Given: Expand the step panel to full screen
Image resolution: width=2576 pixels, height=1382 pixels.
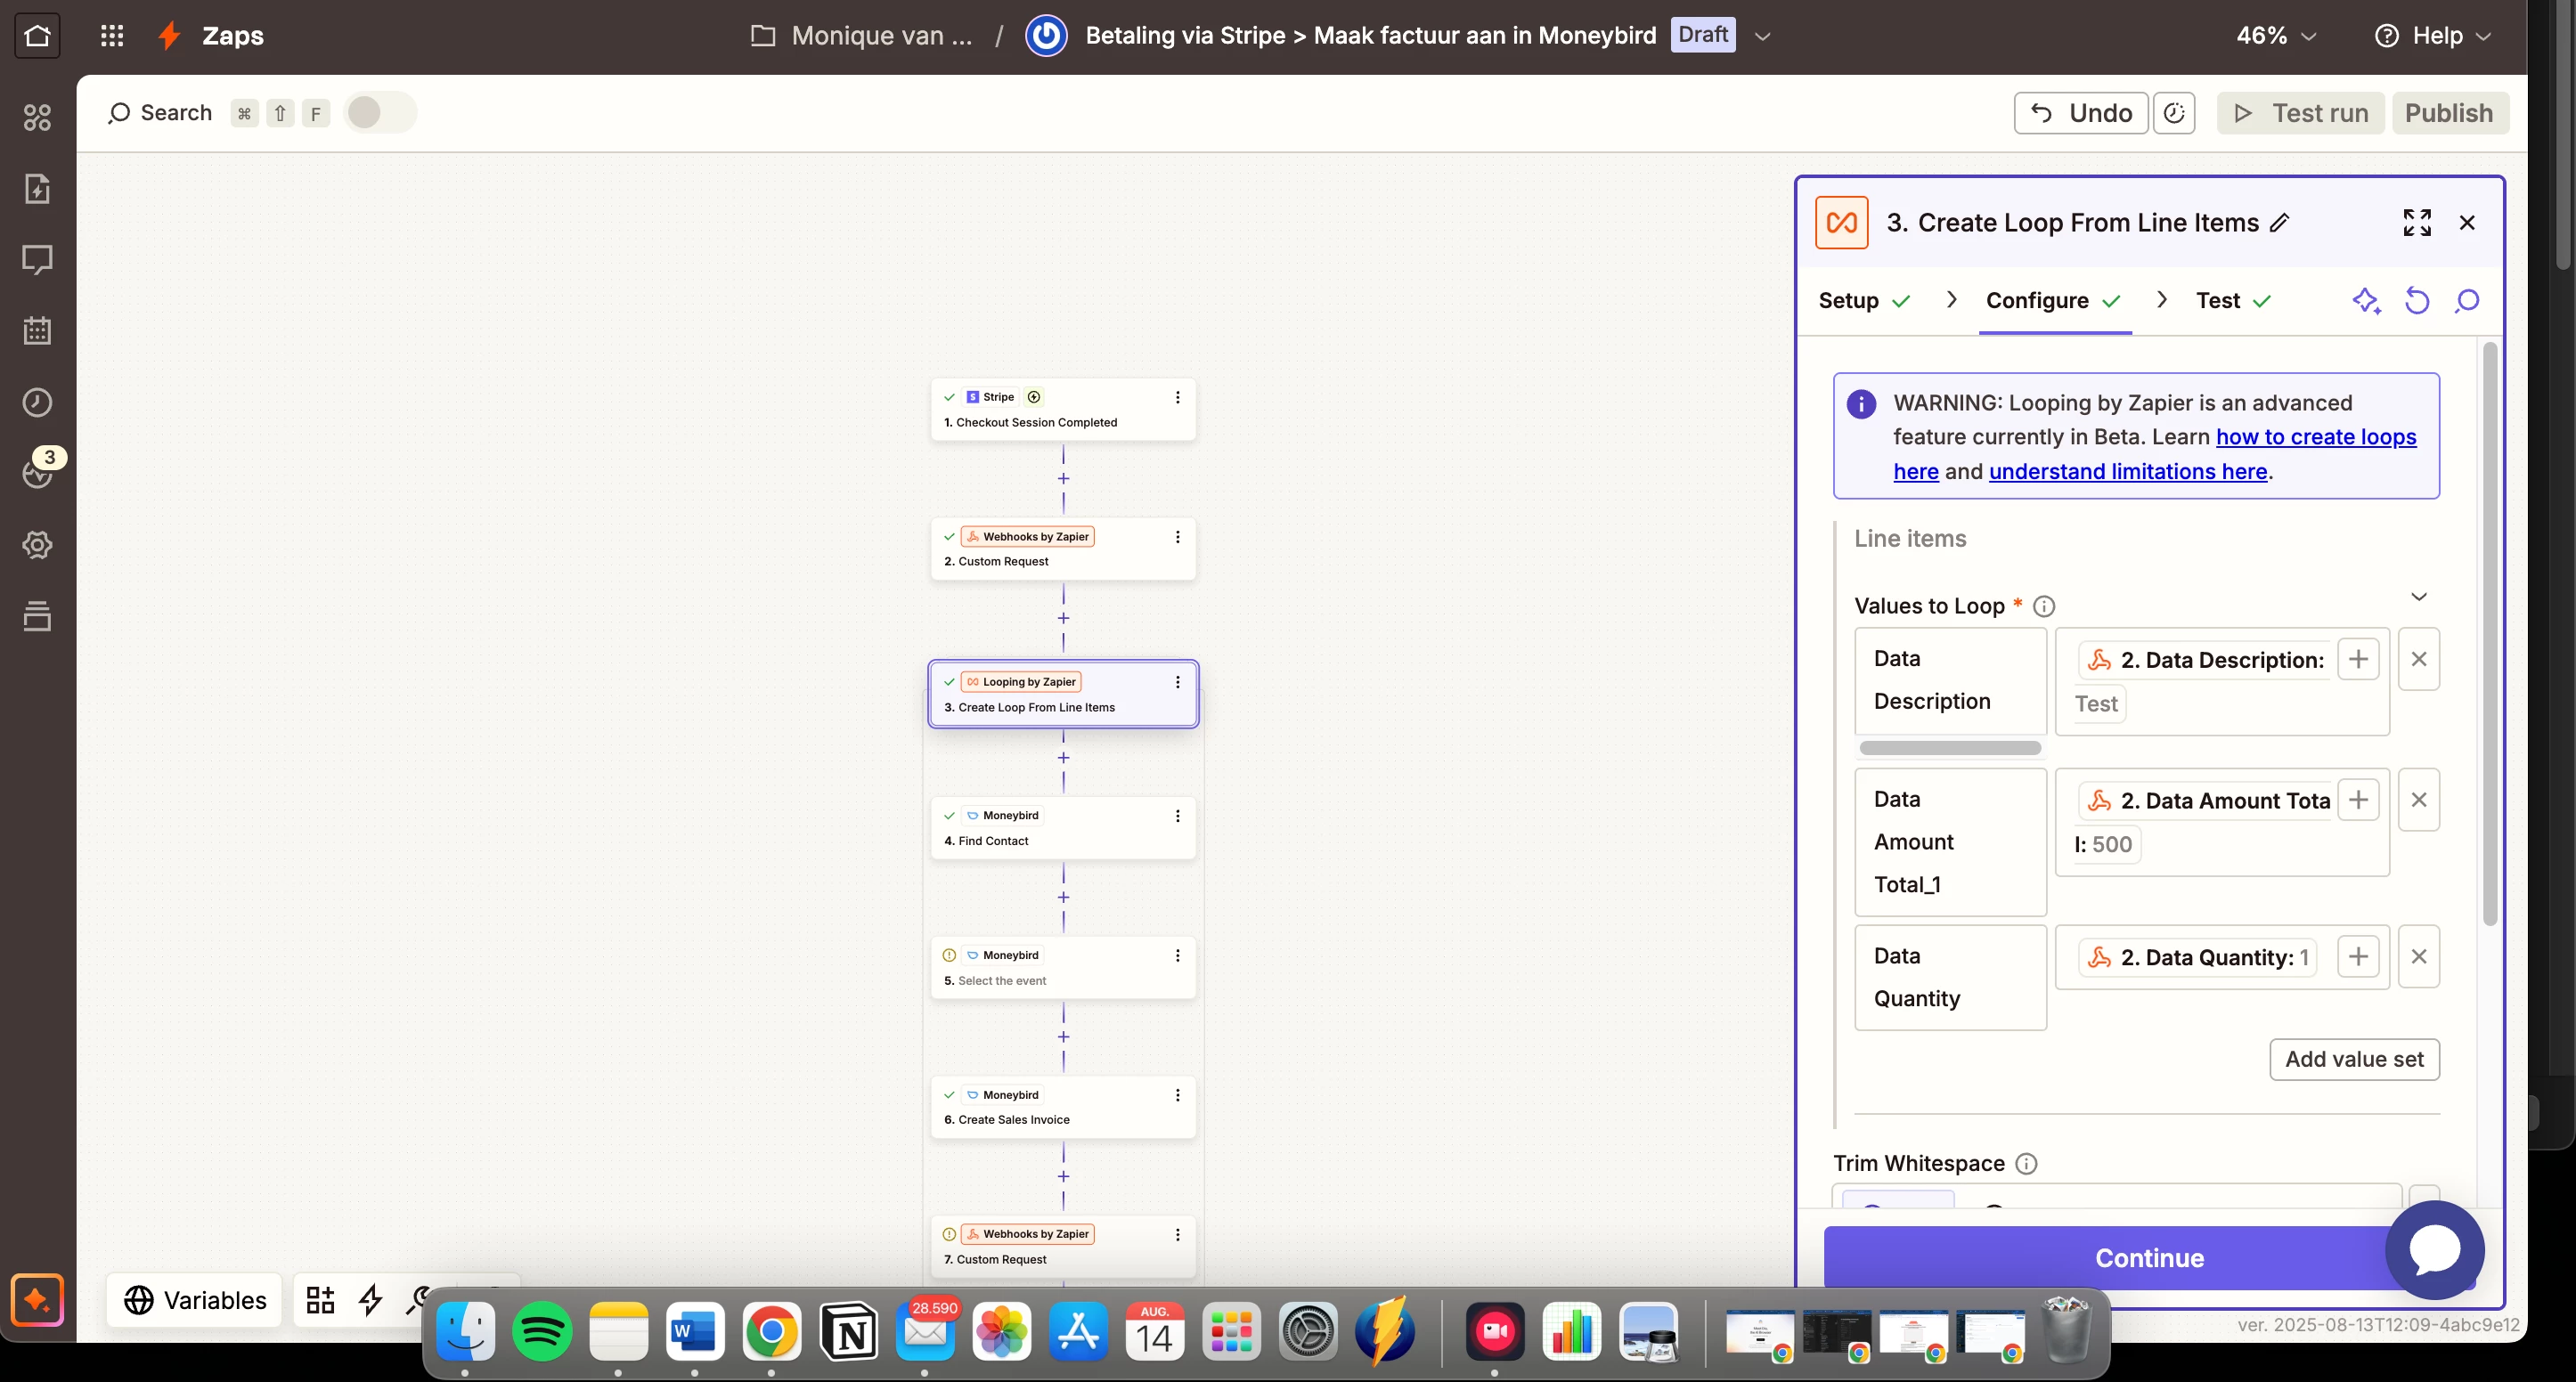Looking at the screenshot, I should [x=2417, y=223].
